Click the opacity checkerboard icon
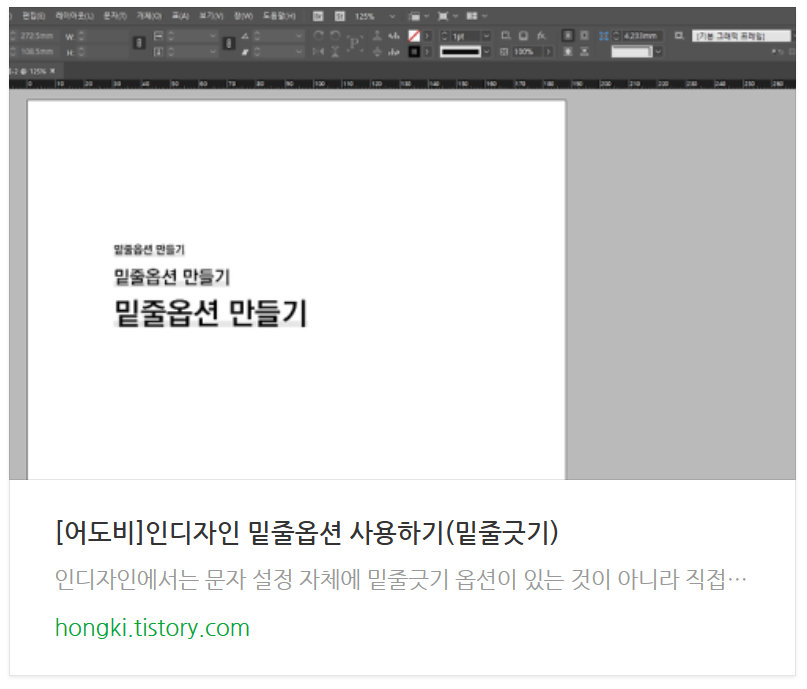This screenshot has width=807, height=689. point(504,51)
